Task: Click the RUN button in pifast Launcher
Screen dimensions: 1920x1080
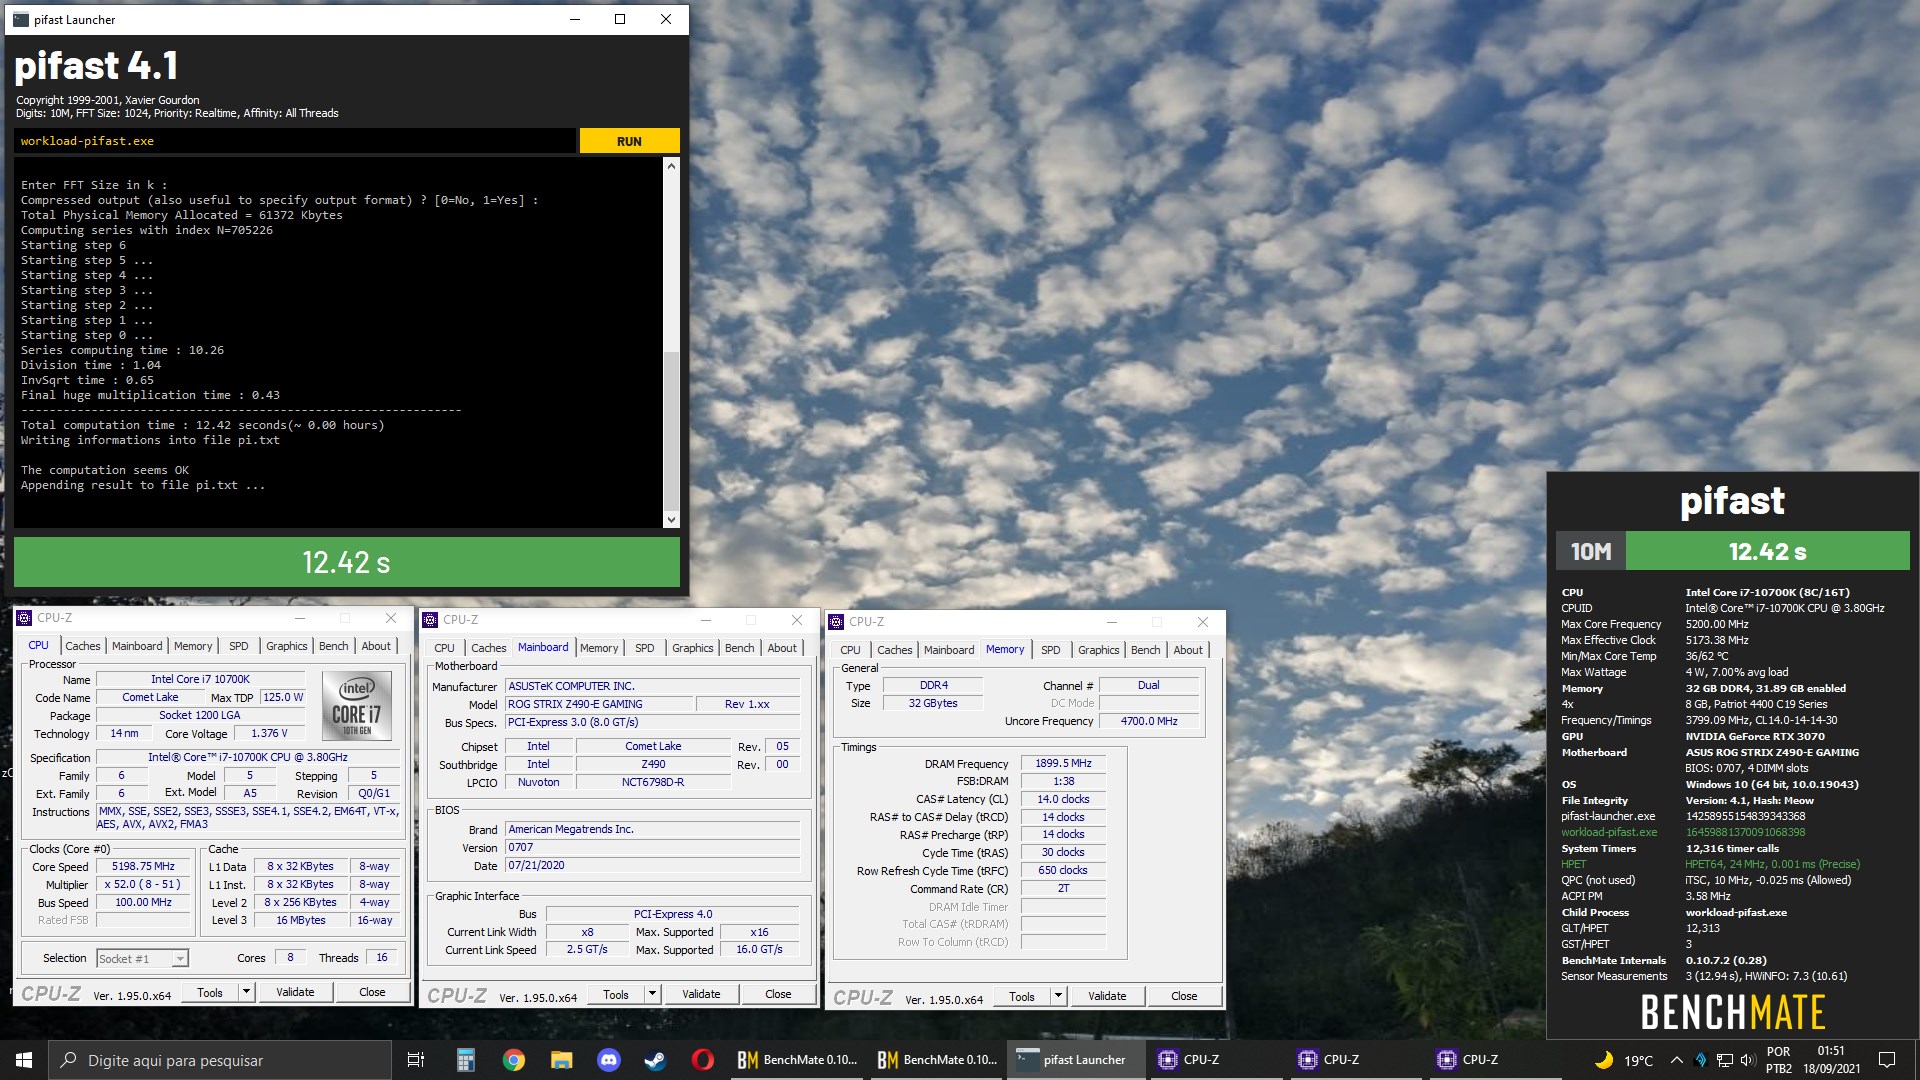Action: pyautogui.click(x=629, y=141)
